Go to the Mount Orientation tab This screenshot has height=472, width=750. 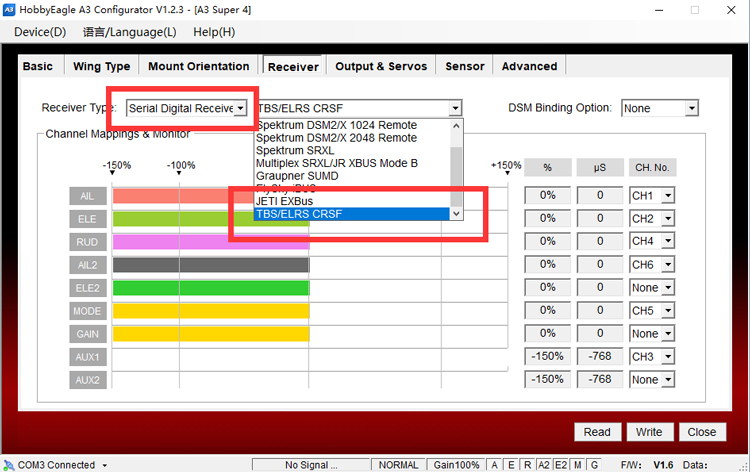click(x=199, y=67)
